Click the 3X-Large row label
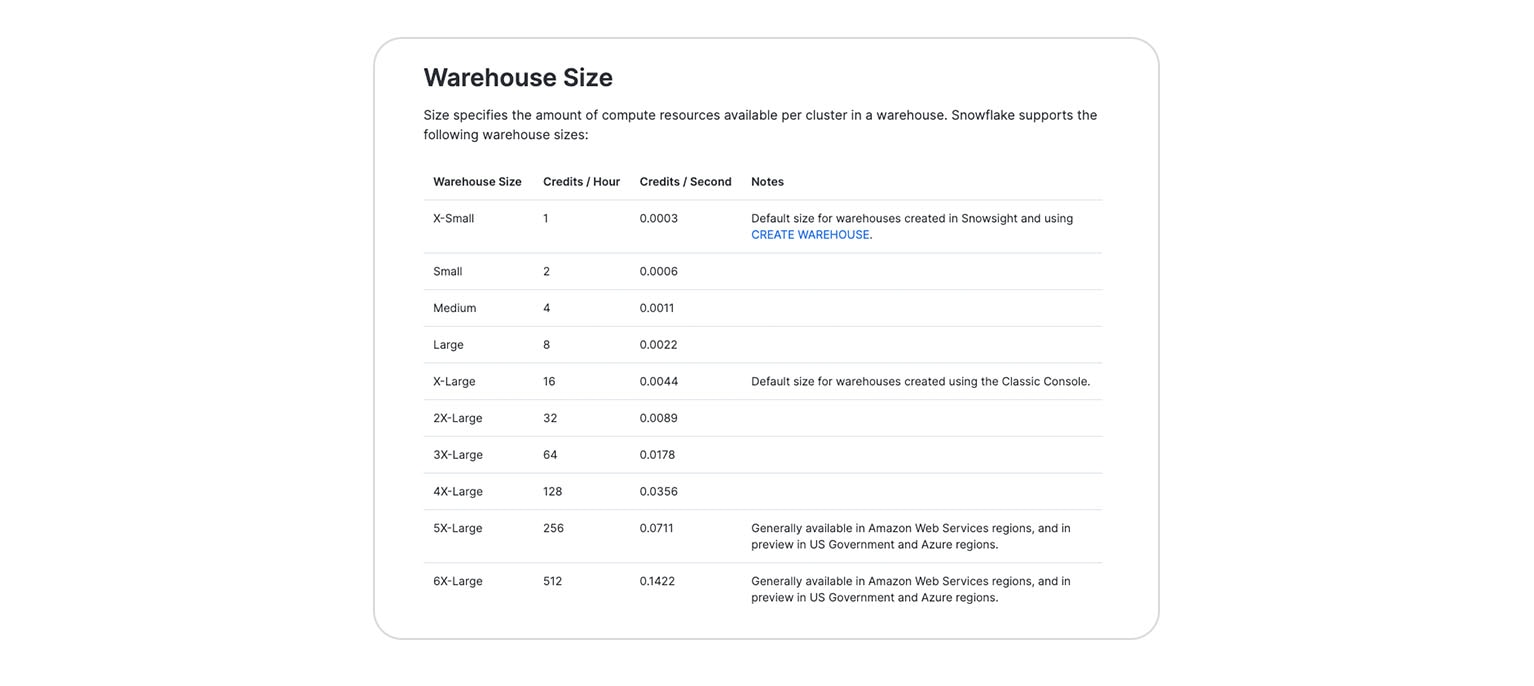Screen dimensions: 1534x686 [x=458, y=454]
